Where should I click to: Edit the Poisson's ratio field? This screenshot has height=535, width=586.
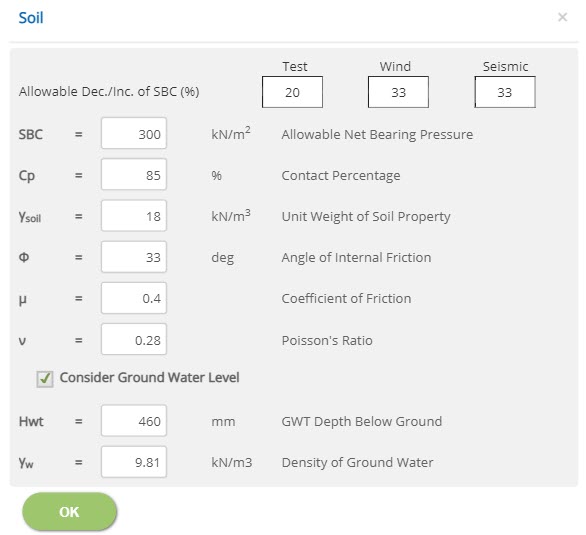[x=134, y=339]
